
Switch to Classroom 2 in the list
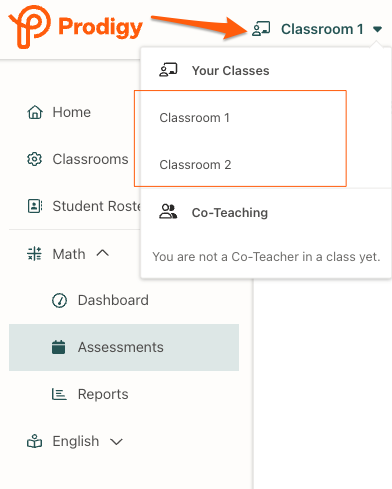coord(195,165)
